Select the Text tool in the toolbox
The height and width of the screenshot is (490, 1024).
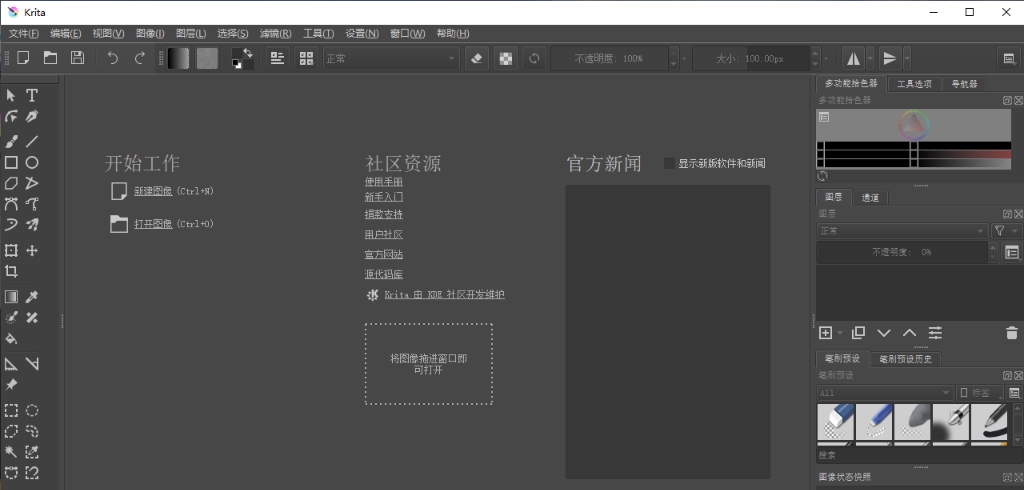(x=32, y=95)
